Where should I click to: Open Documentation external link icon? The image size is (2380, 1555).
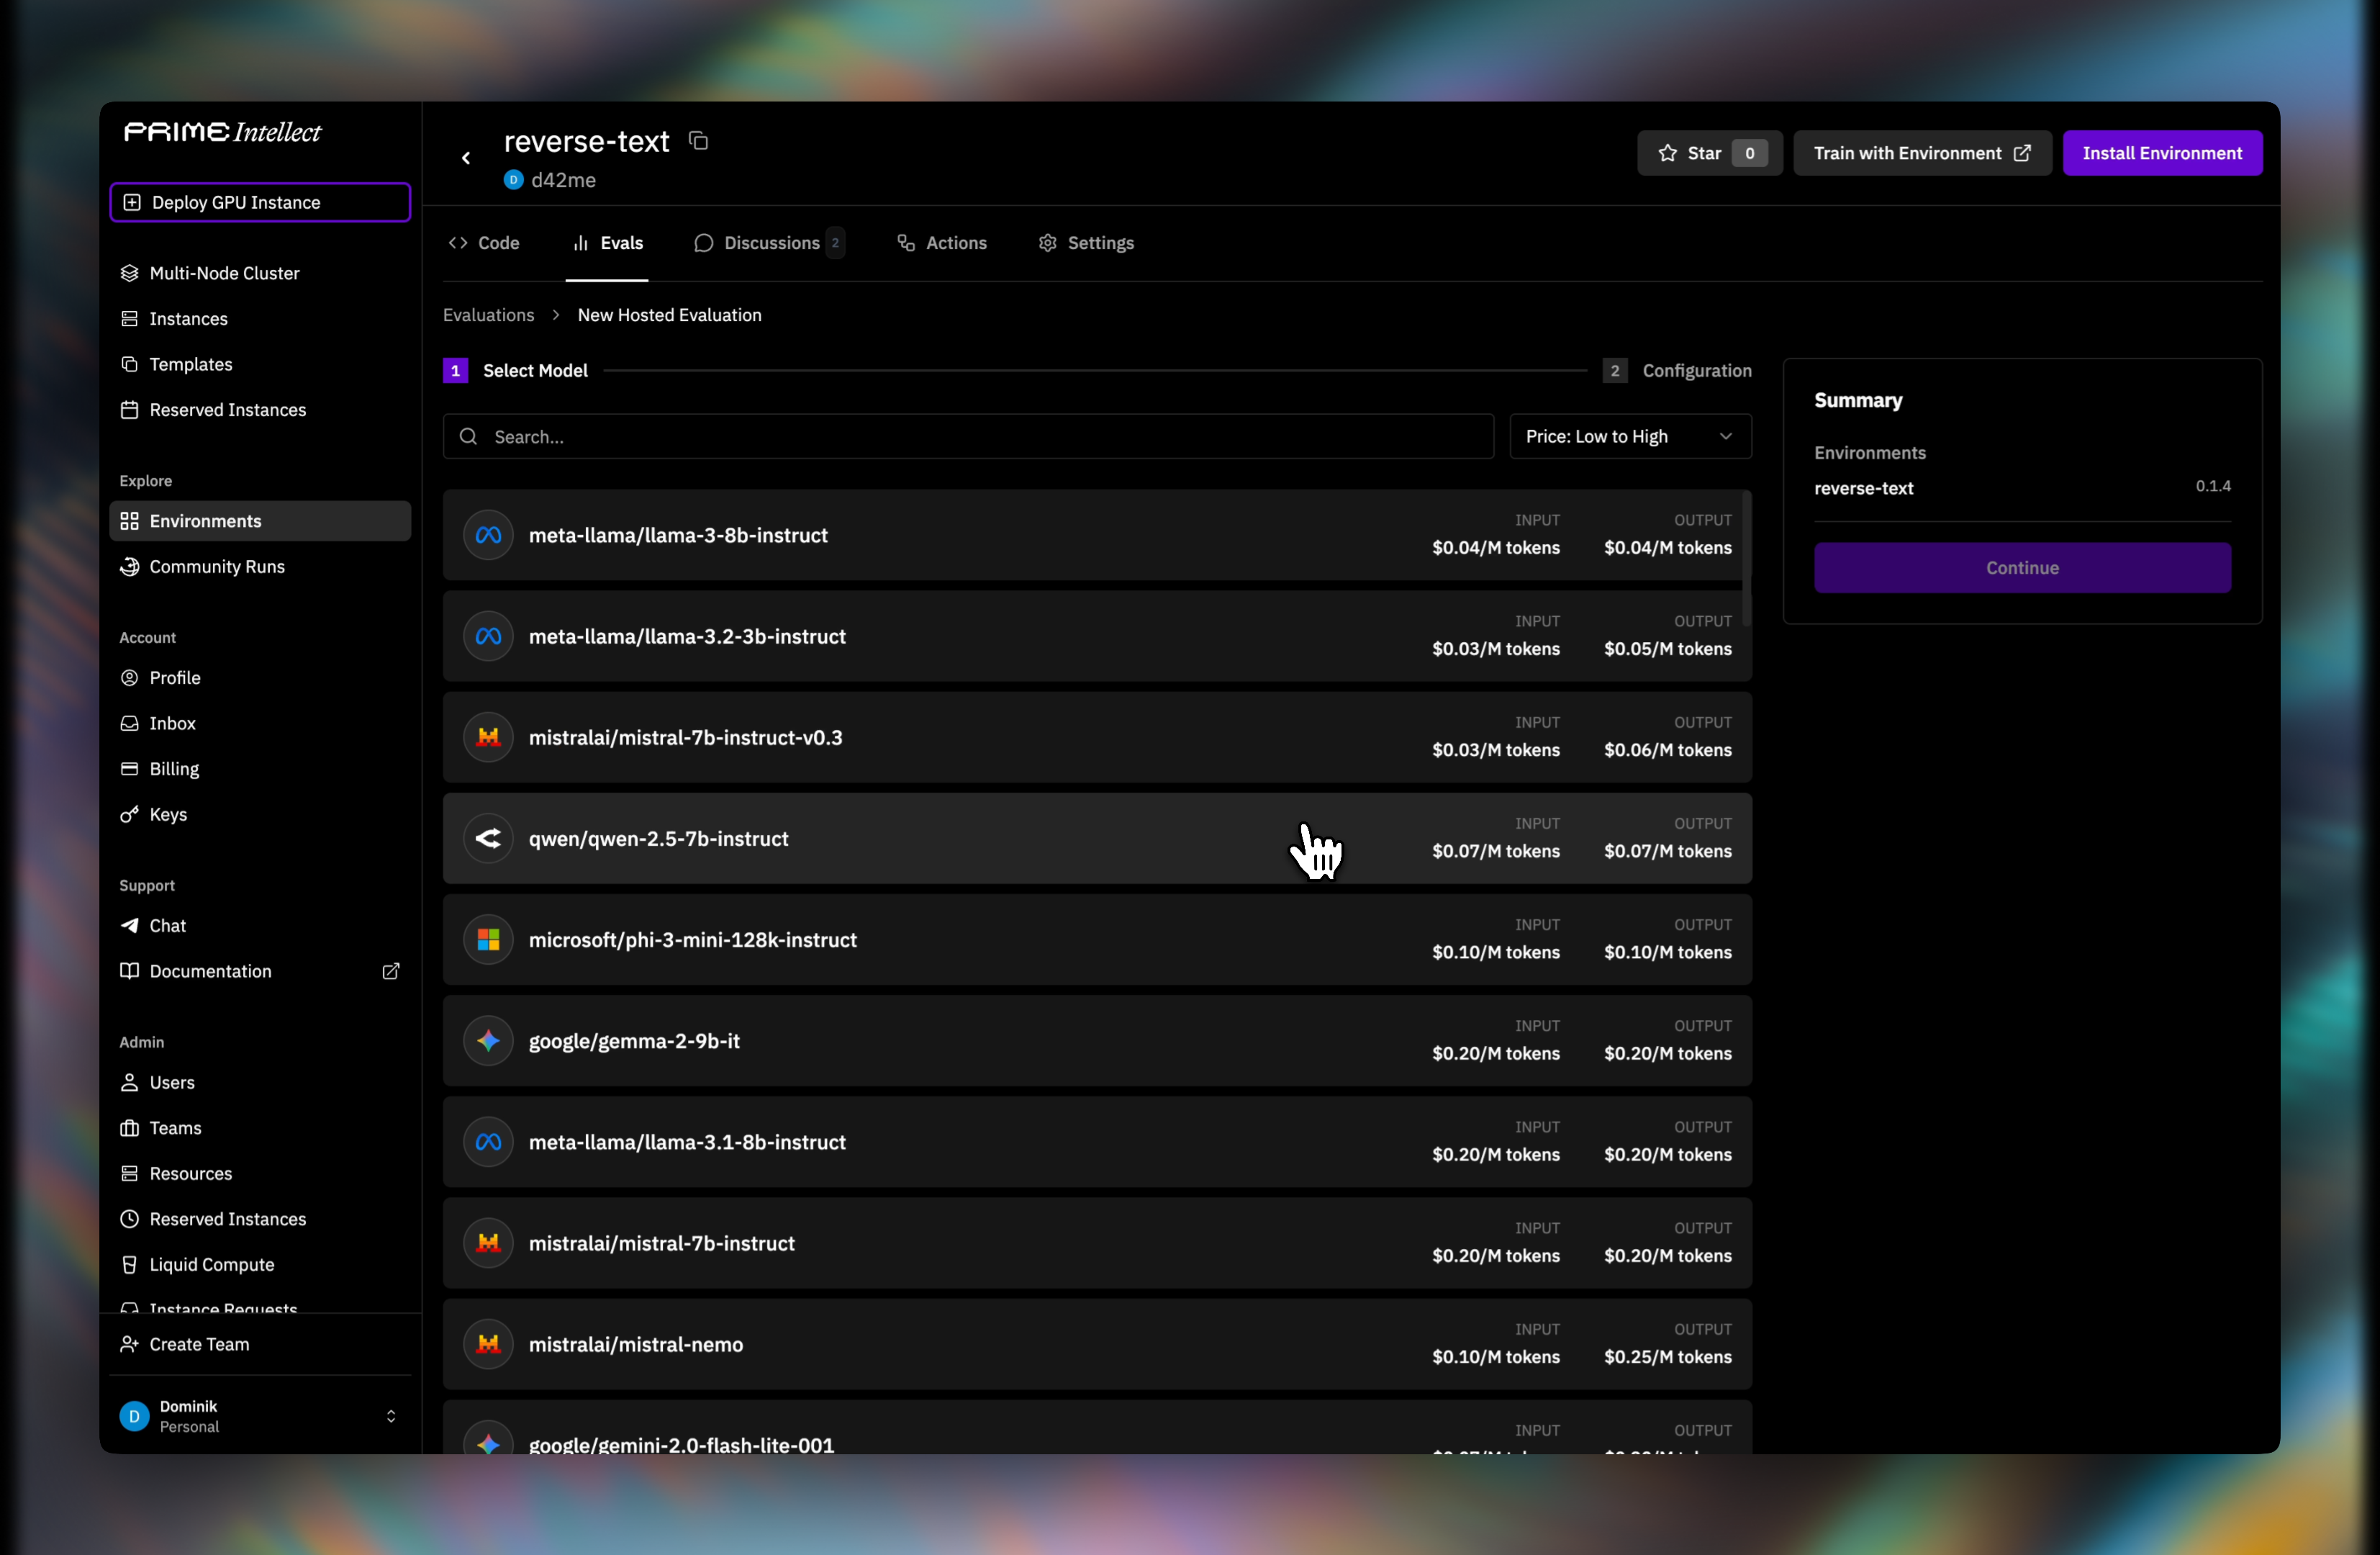click(x=391, y=971)
